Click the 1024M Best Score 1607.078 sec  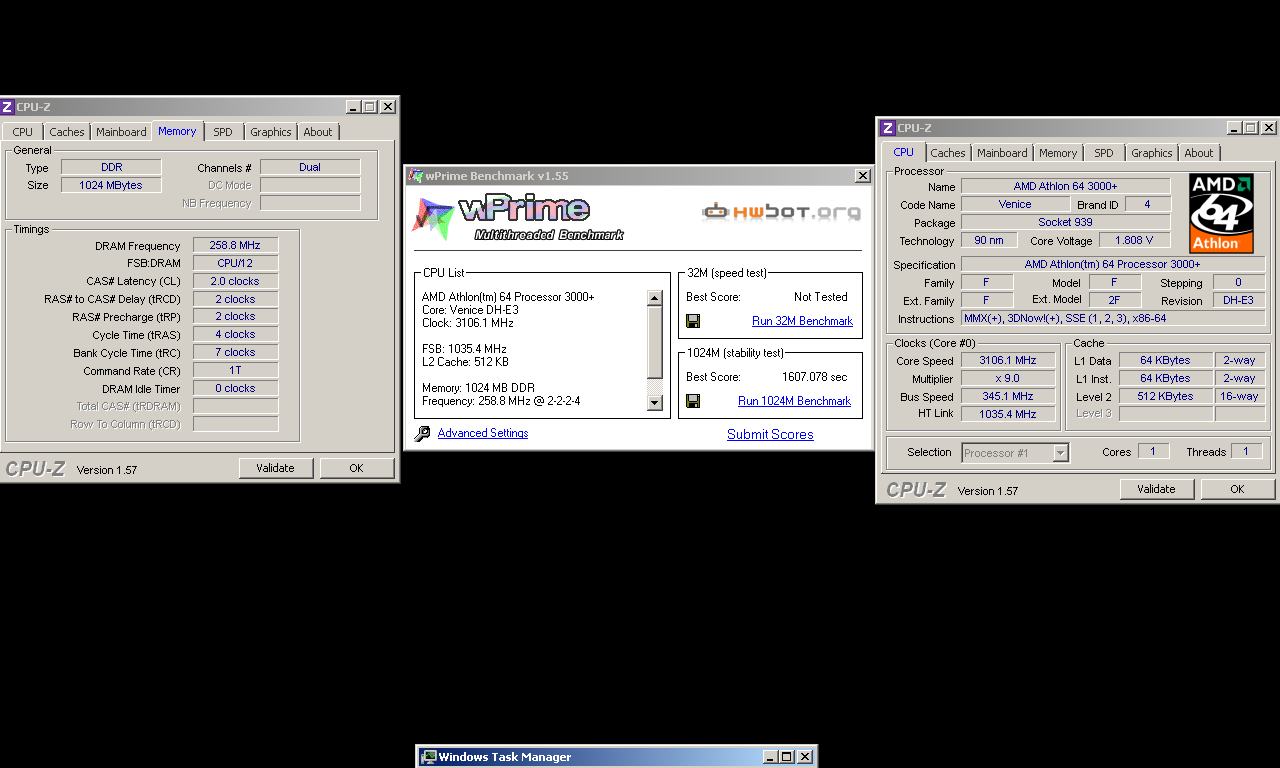(814, 377)
